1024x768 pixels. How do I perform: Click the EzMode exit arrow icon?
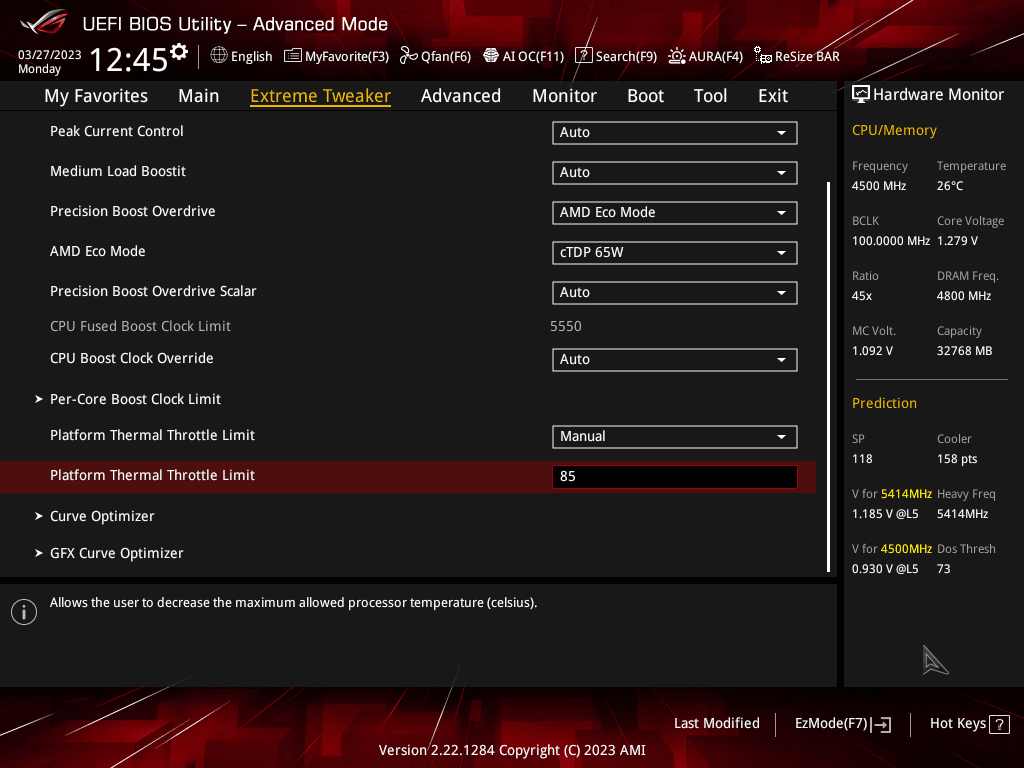click(x=881, y=724)
